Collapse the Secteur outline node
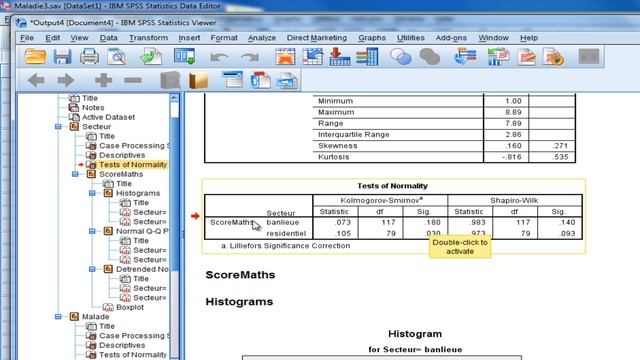Viewport: 640px width, 360px height. 58,127
